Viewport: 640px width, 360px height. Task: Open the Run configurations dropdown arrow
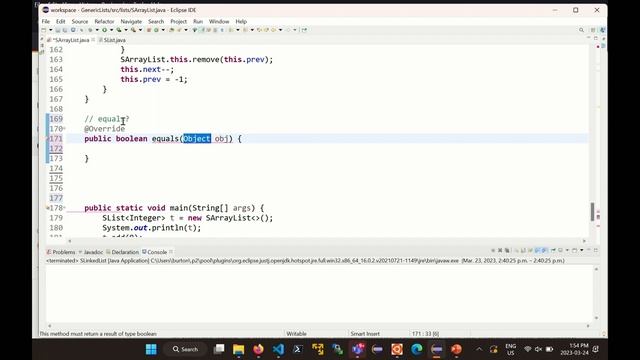tap(112, 30)
